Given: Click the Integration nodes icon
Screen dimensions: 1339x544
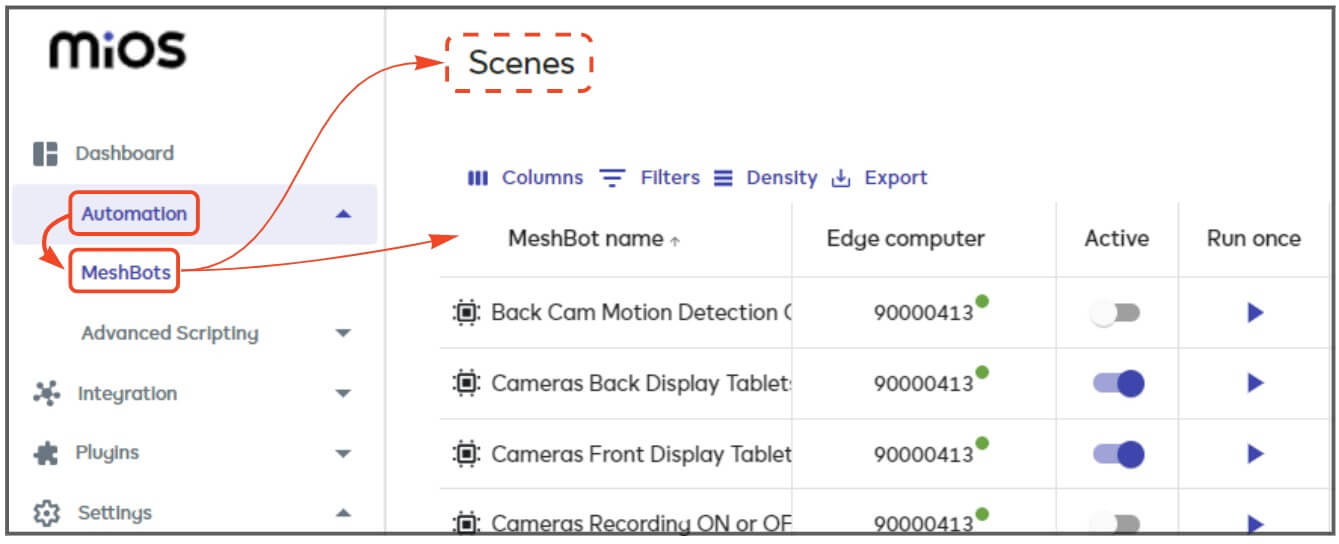Looking at the screenshot, I should (46, 393).
